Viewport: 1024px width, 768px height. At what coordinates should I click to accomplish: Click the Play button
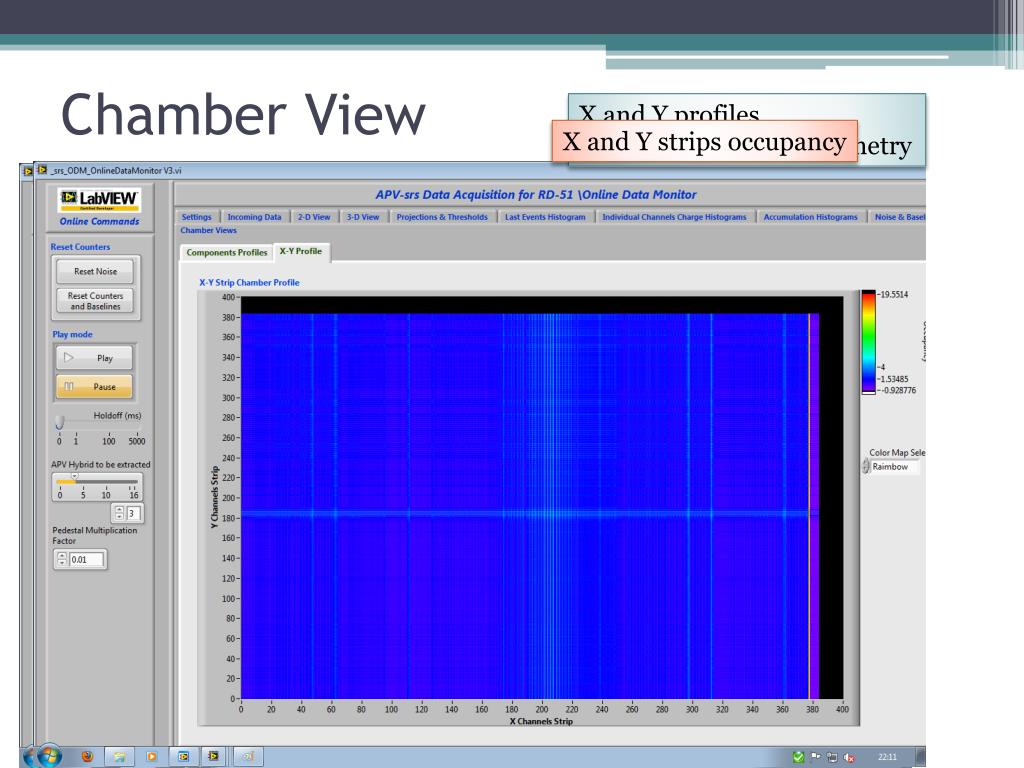tap(95, 358)
